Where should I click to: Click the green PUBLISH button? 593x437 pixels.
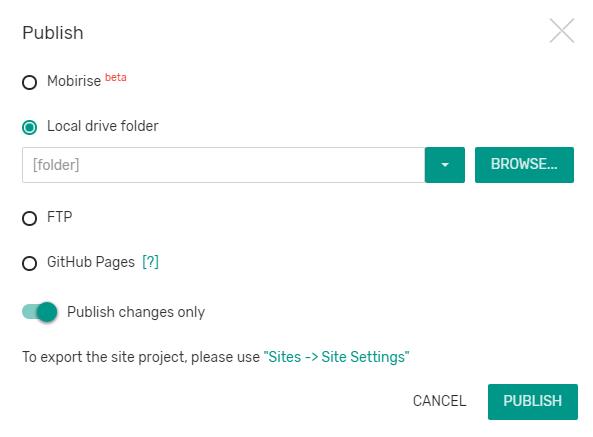(x=532, y=401)
